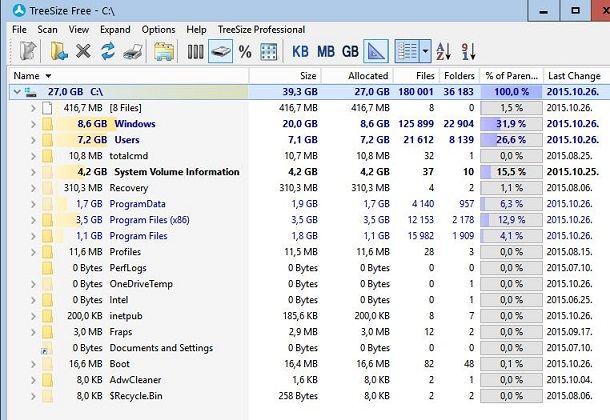Click the shortcut folder icon of Documents and Settings

click(x=47, y=348)
